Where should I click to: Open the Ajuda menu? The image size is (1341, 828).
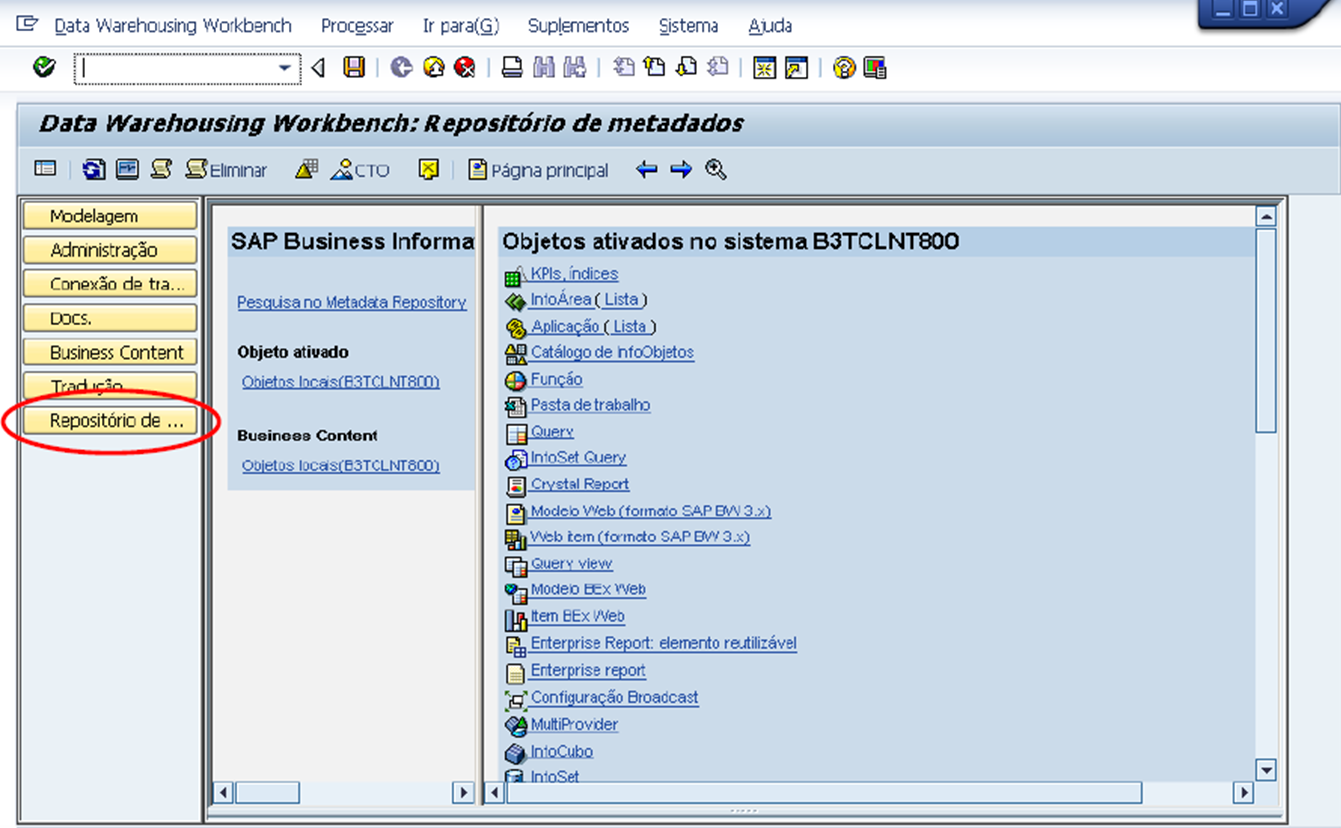point(770,26)
